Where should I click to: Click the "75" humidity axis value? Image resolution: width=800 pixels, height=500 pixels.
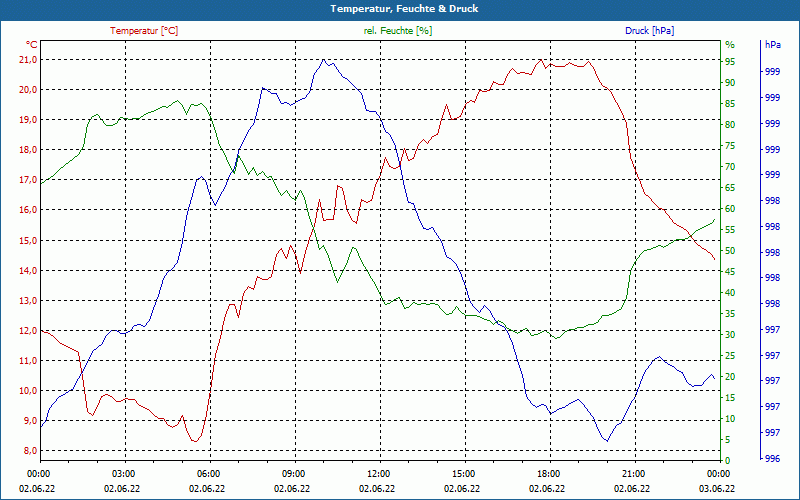coord(730,146)
